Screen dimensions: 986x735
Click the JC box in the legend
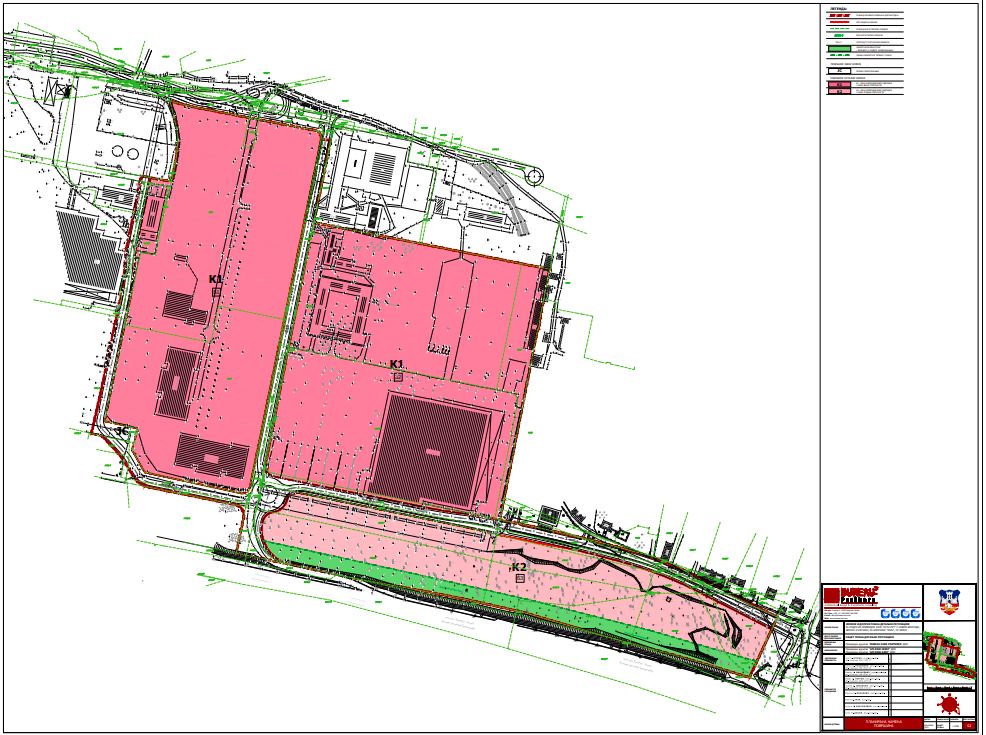click(838, 70)
